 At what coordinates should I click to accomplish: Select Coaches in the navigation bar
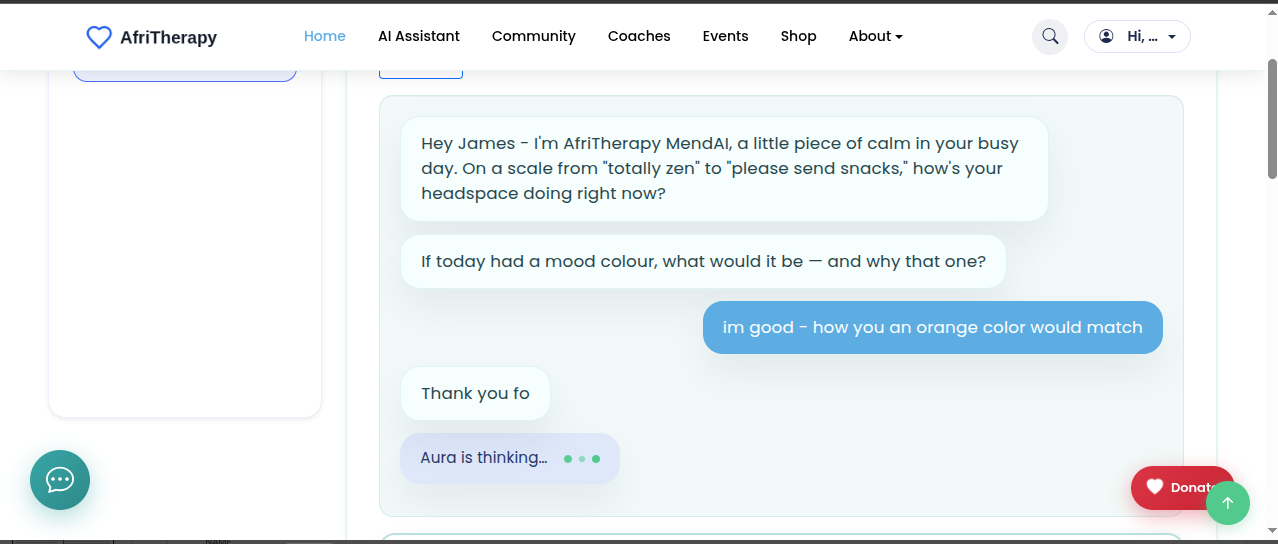[639, 36]
